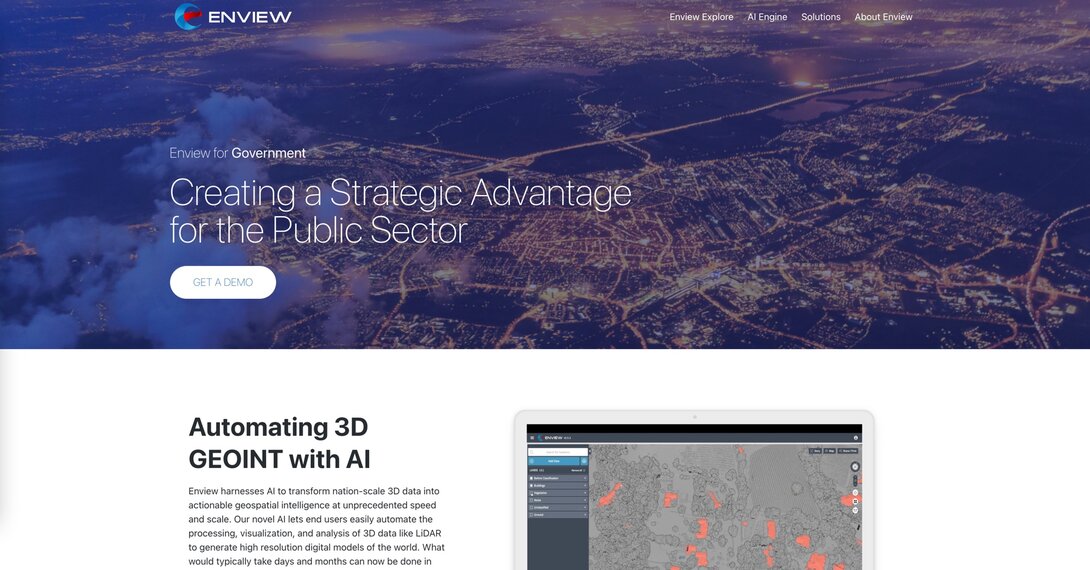Click the 'Automating 3D GEOINT with AI' heading
Image resolution: width=1090 pixels, height=570 pixels.
point(279,443)
